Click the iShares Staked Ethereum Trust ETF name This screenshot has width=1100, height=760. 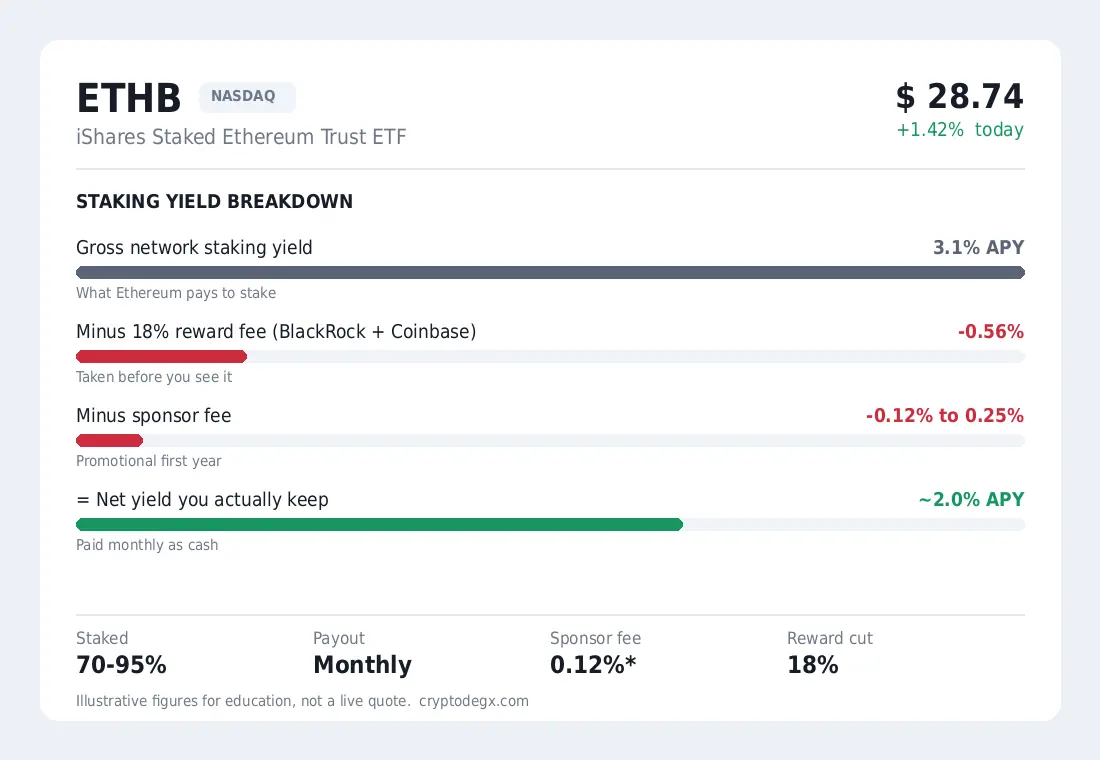[241, 137]
